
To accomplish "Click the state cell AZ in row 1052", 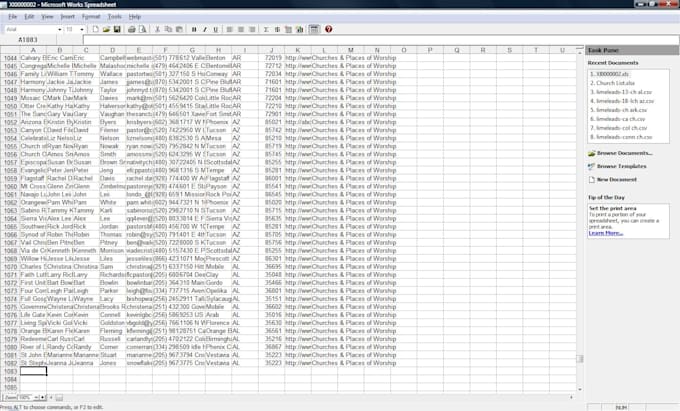I will click(245, 122).
